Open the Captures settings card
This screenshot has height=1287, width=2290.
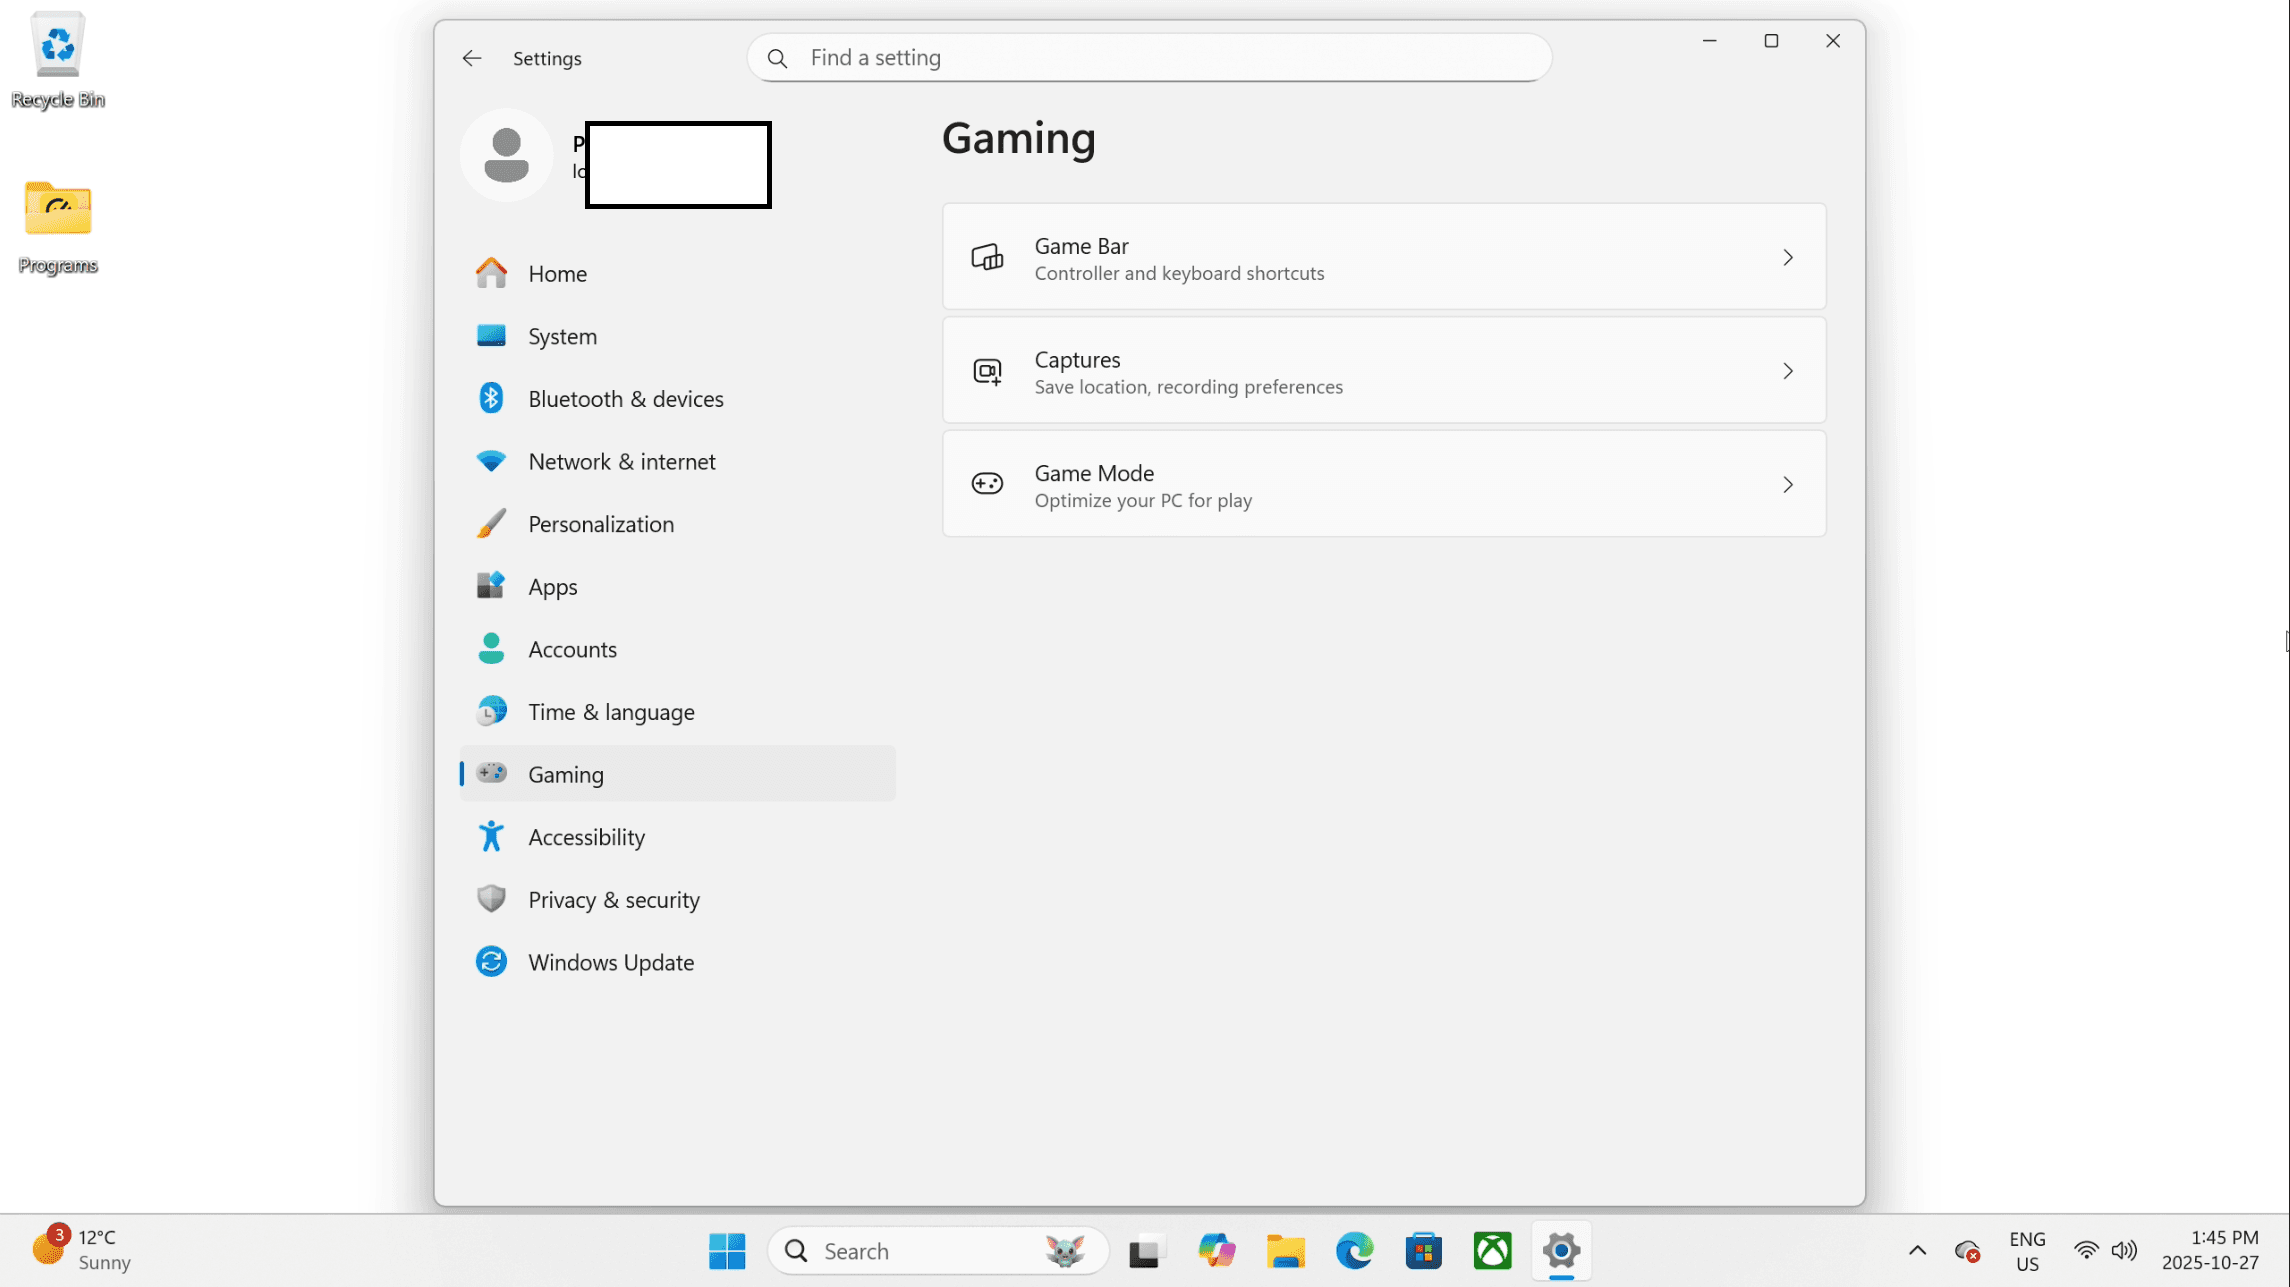[1383, 371]
